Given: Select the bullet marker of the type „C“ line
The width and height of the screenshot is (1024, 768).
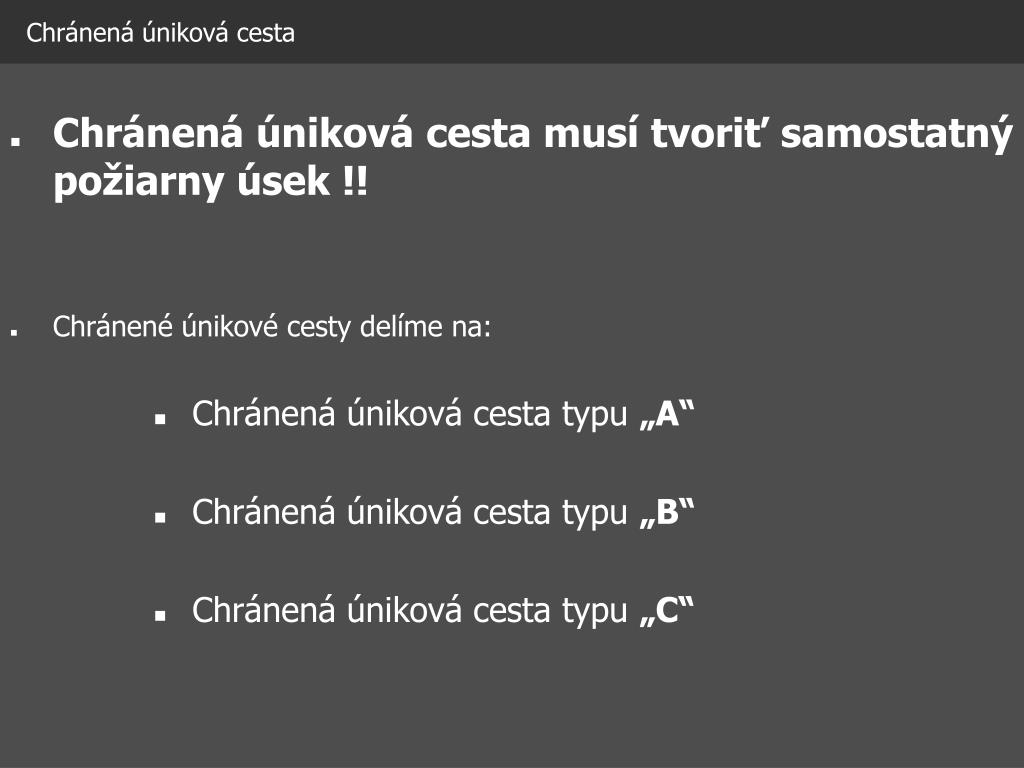Looking at the screenshot, I should coord(160,615).
